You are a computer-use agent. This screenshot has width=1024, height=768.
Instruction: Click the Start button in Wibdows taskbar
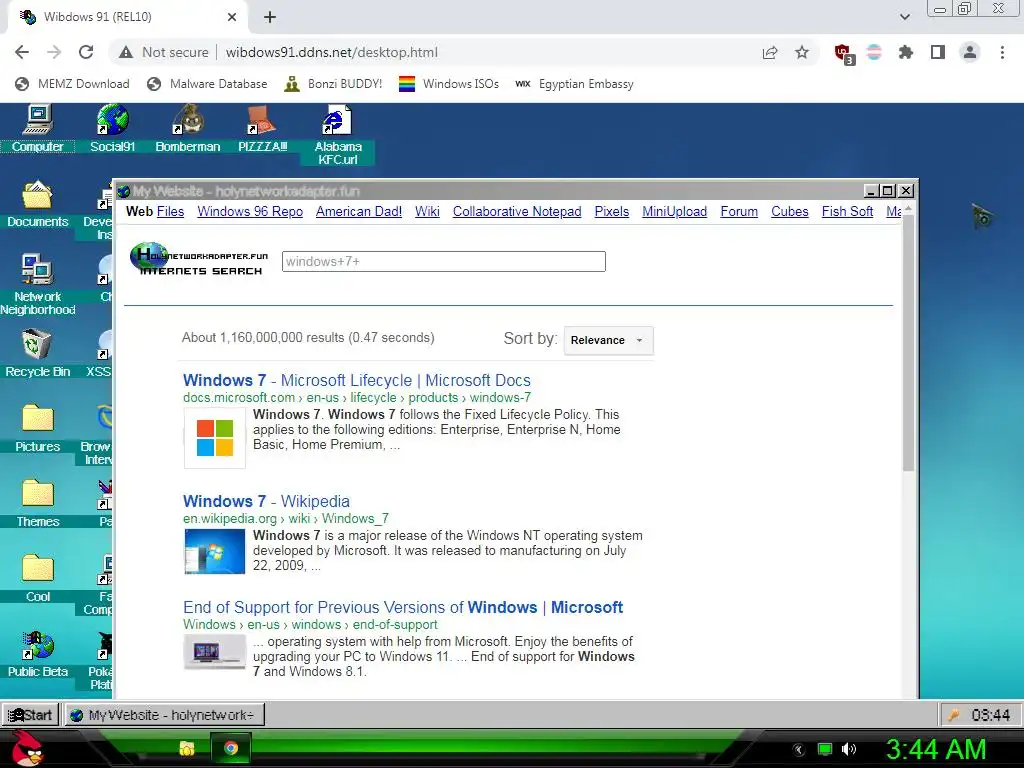click(31, 714)
